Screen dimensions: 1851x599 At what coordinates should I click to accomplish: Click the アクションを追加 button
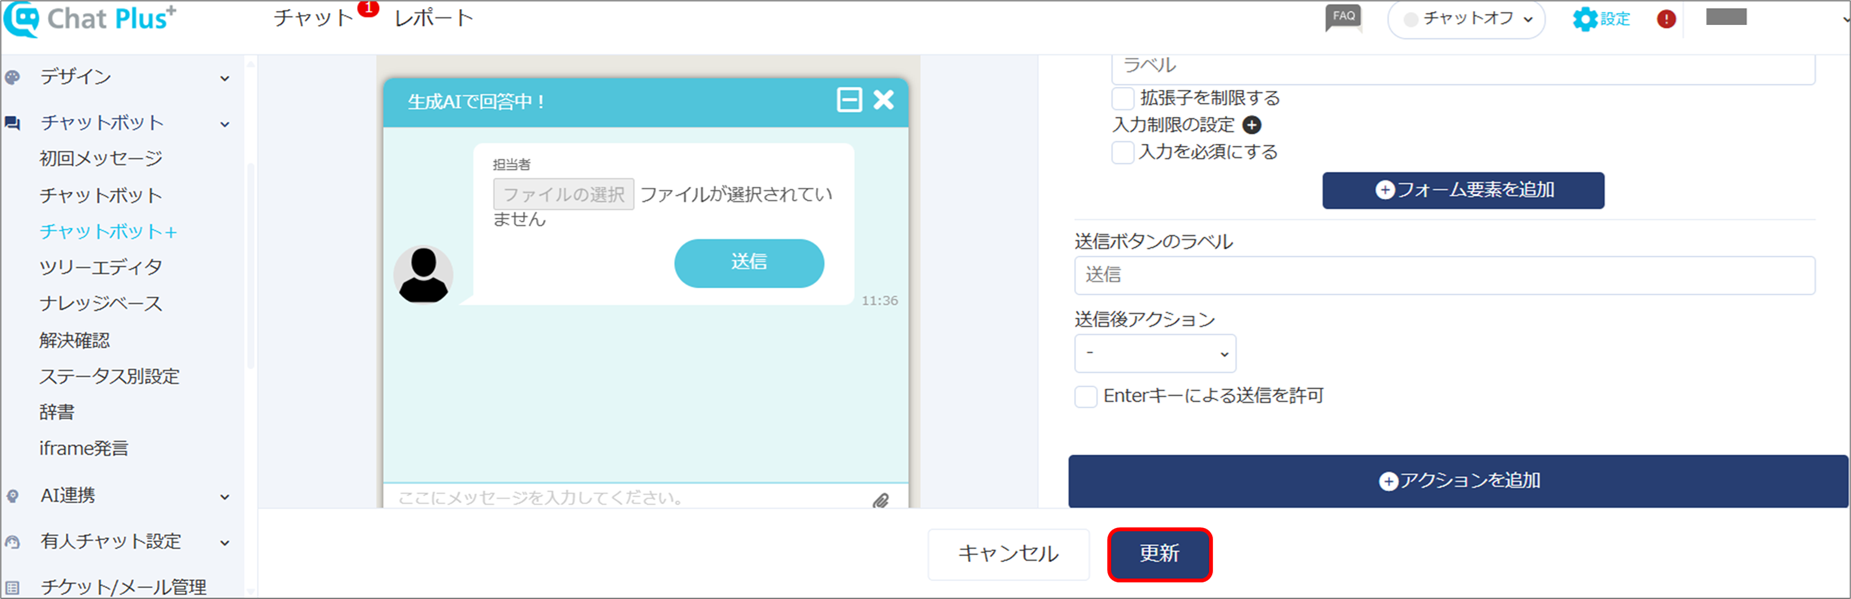coord(1458,481)
